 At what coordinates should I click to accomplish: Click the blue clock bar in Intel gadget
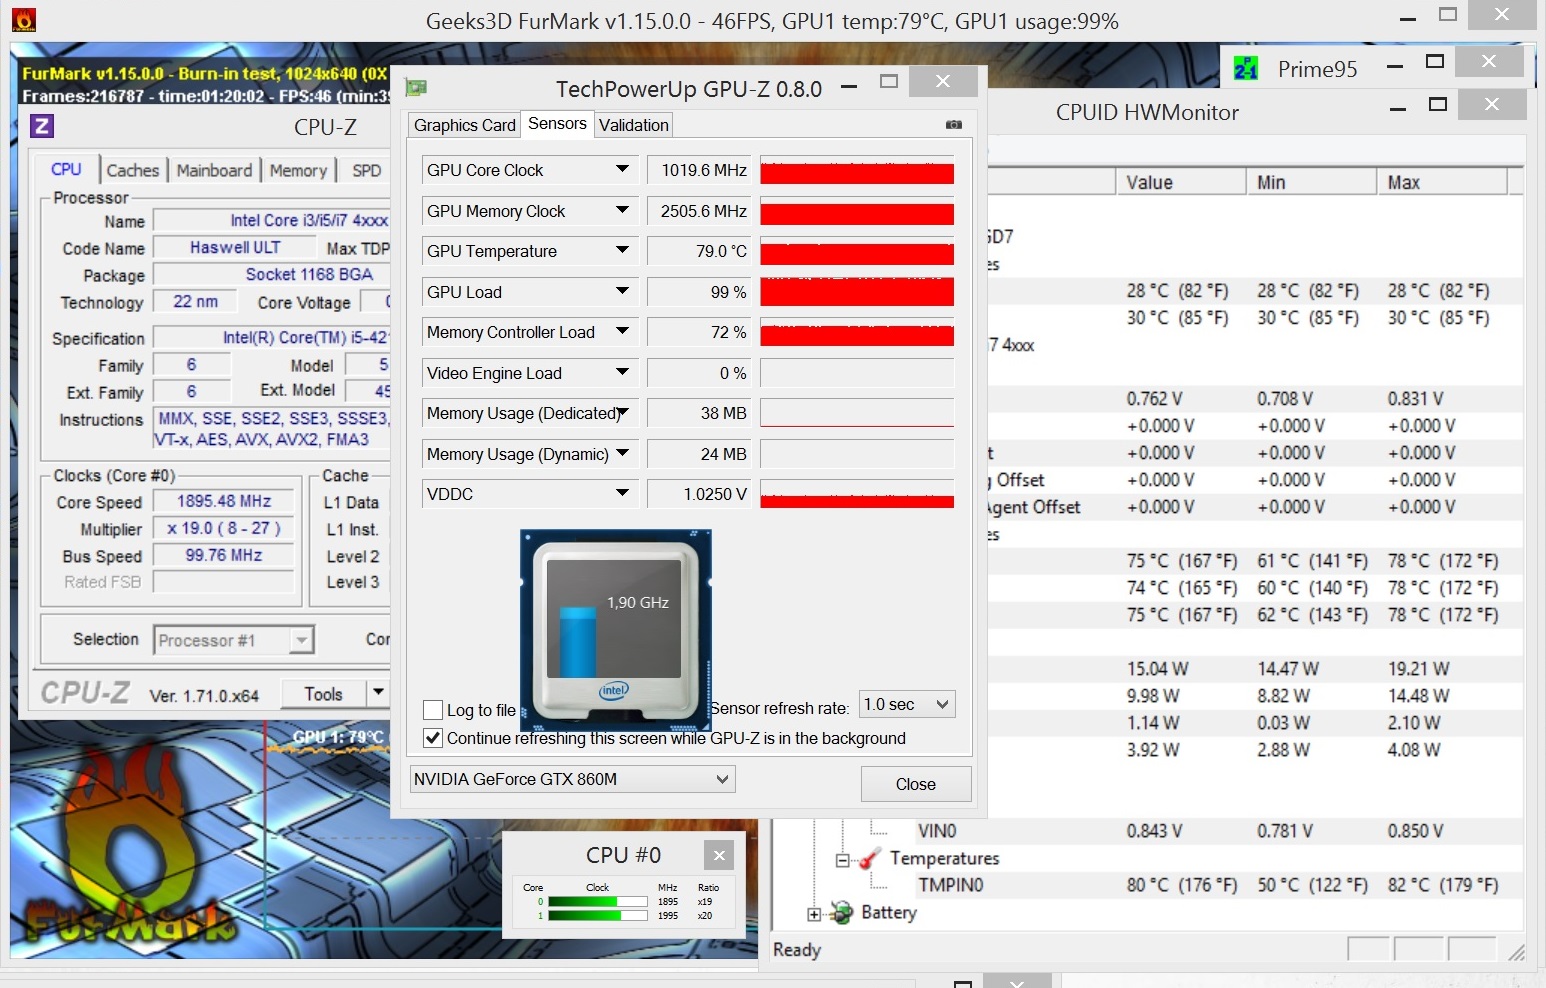click(x=578, y=643)
